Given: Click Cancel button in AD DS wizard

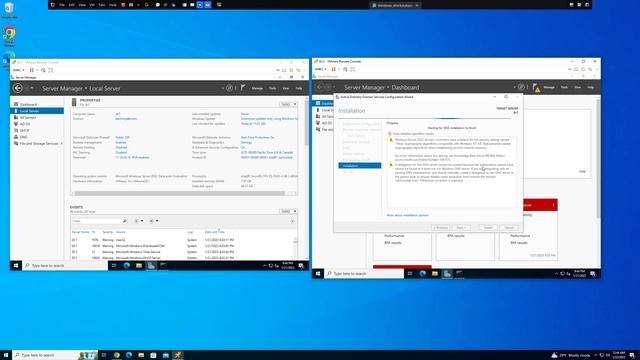Looking at the screenshot, I should point(509,228).
